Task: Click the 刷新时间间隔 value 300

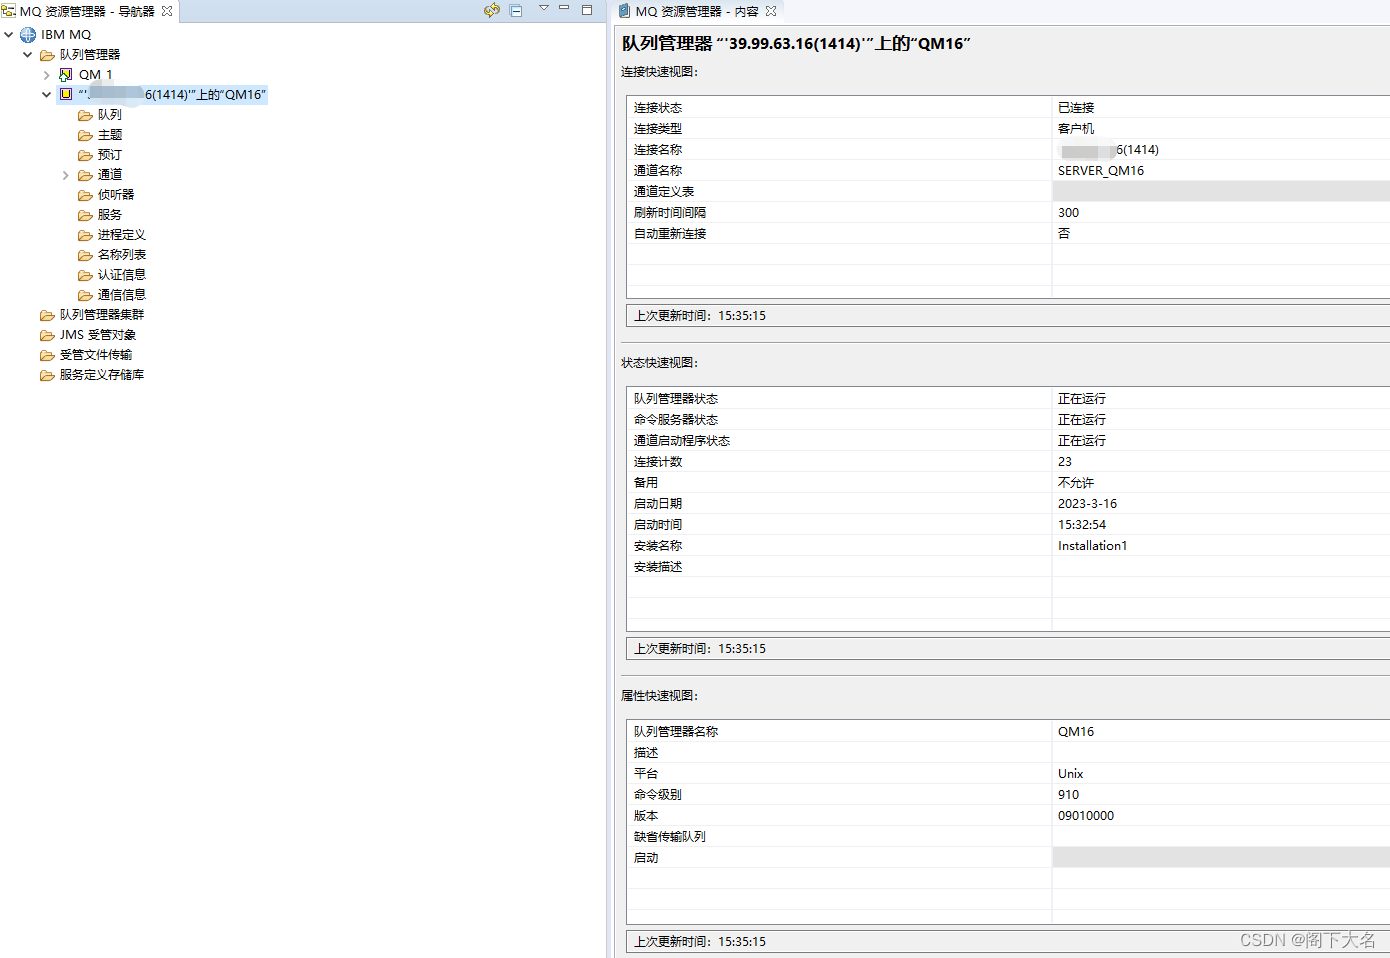Action: pyautogui.click(x=1069, y=212)
